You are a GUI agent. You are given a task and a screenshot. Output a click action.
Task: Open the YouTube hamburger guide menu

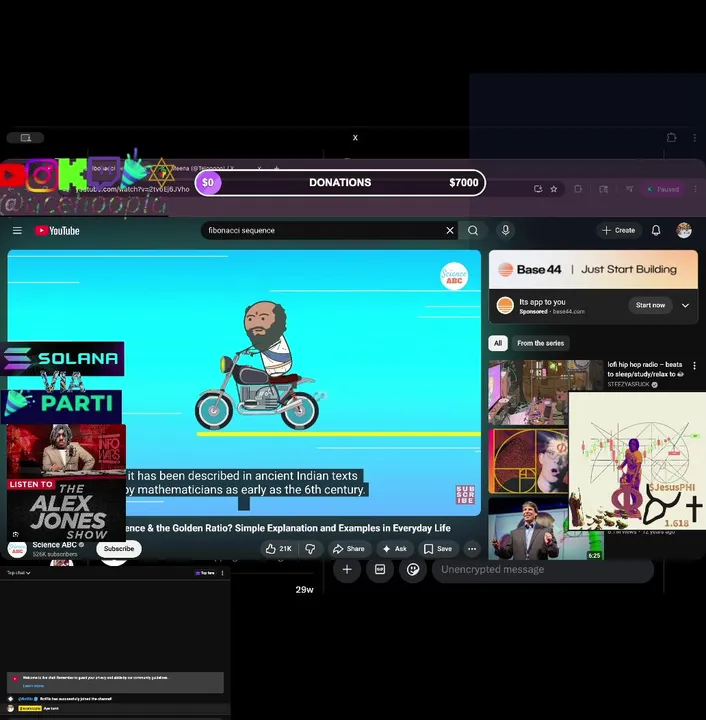[17, 231]
